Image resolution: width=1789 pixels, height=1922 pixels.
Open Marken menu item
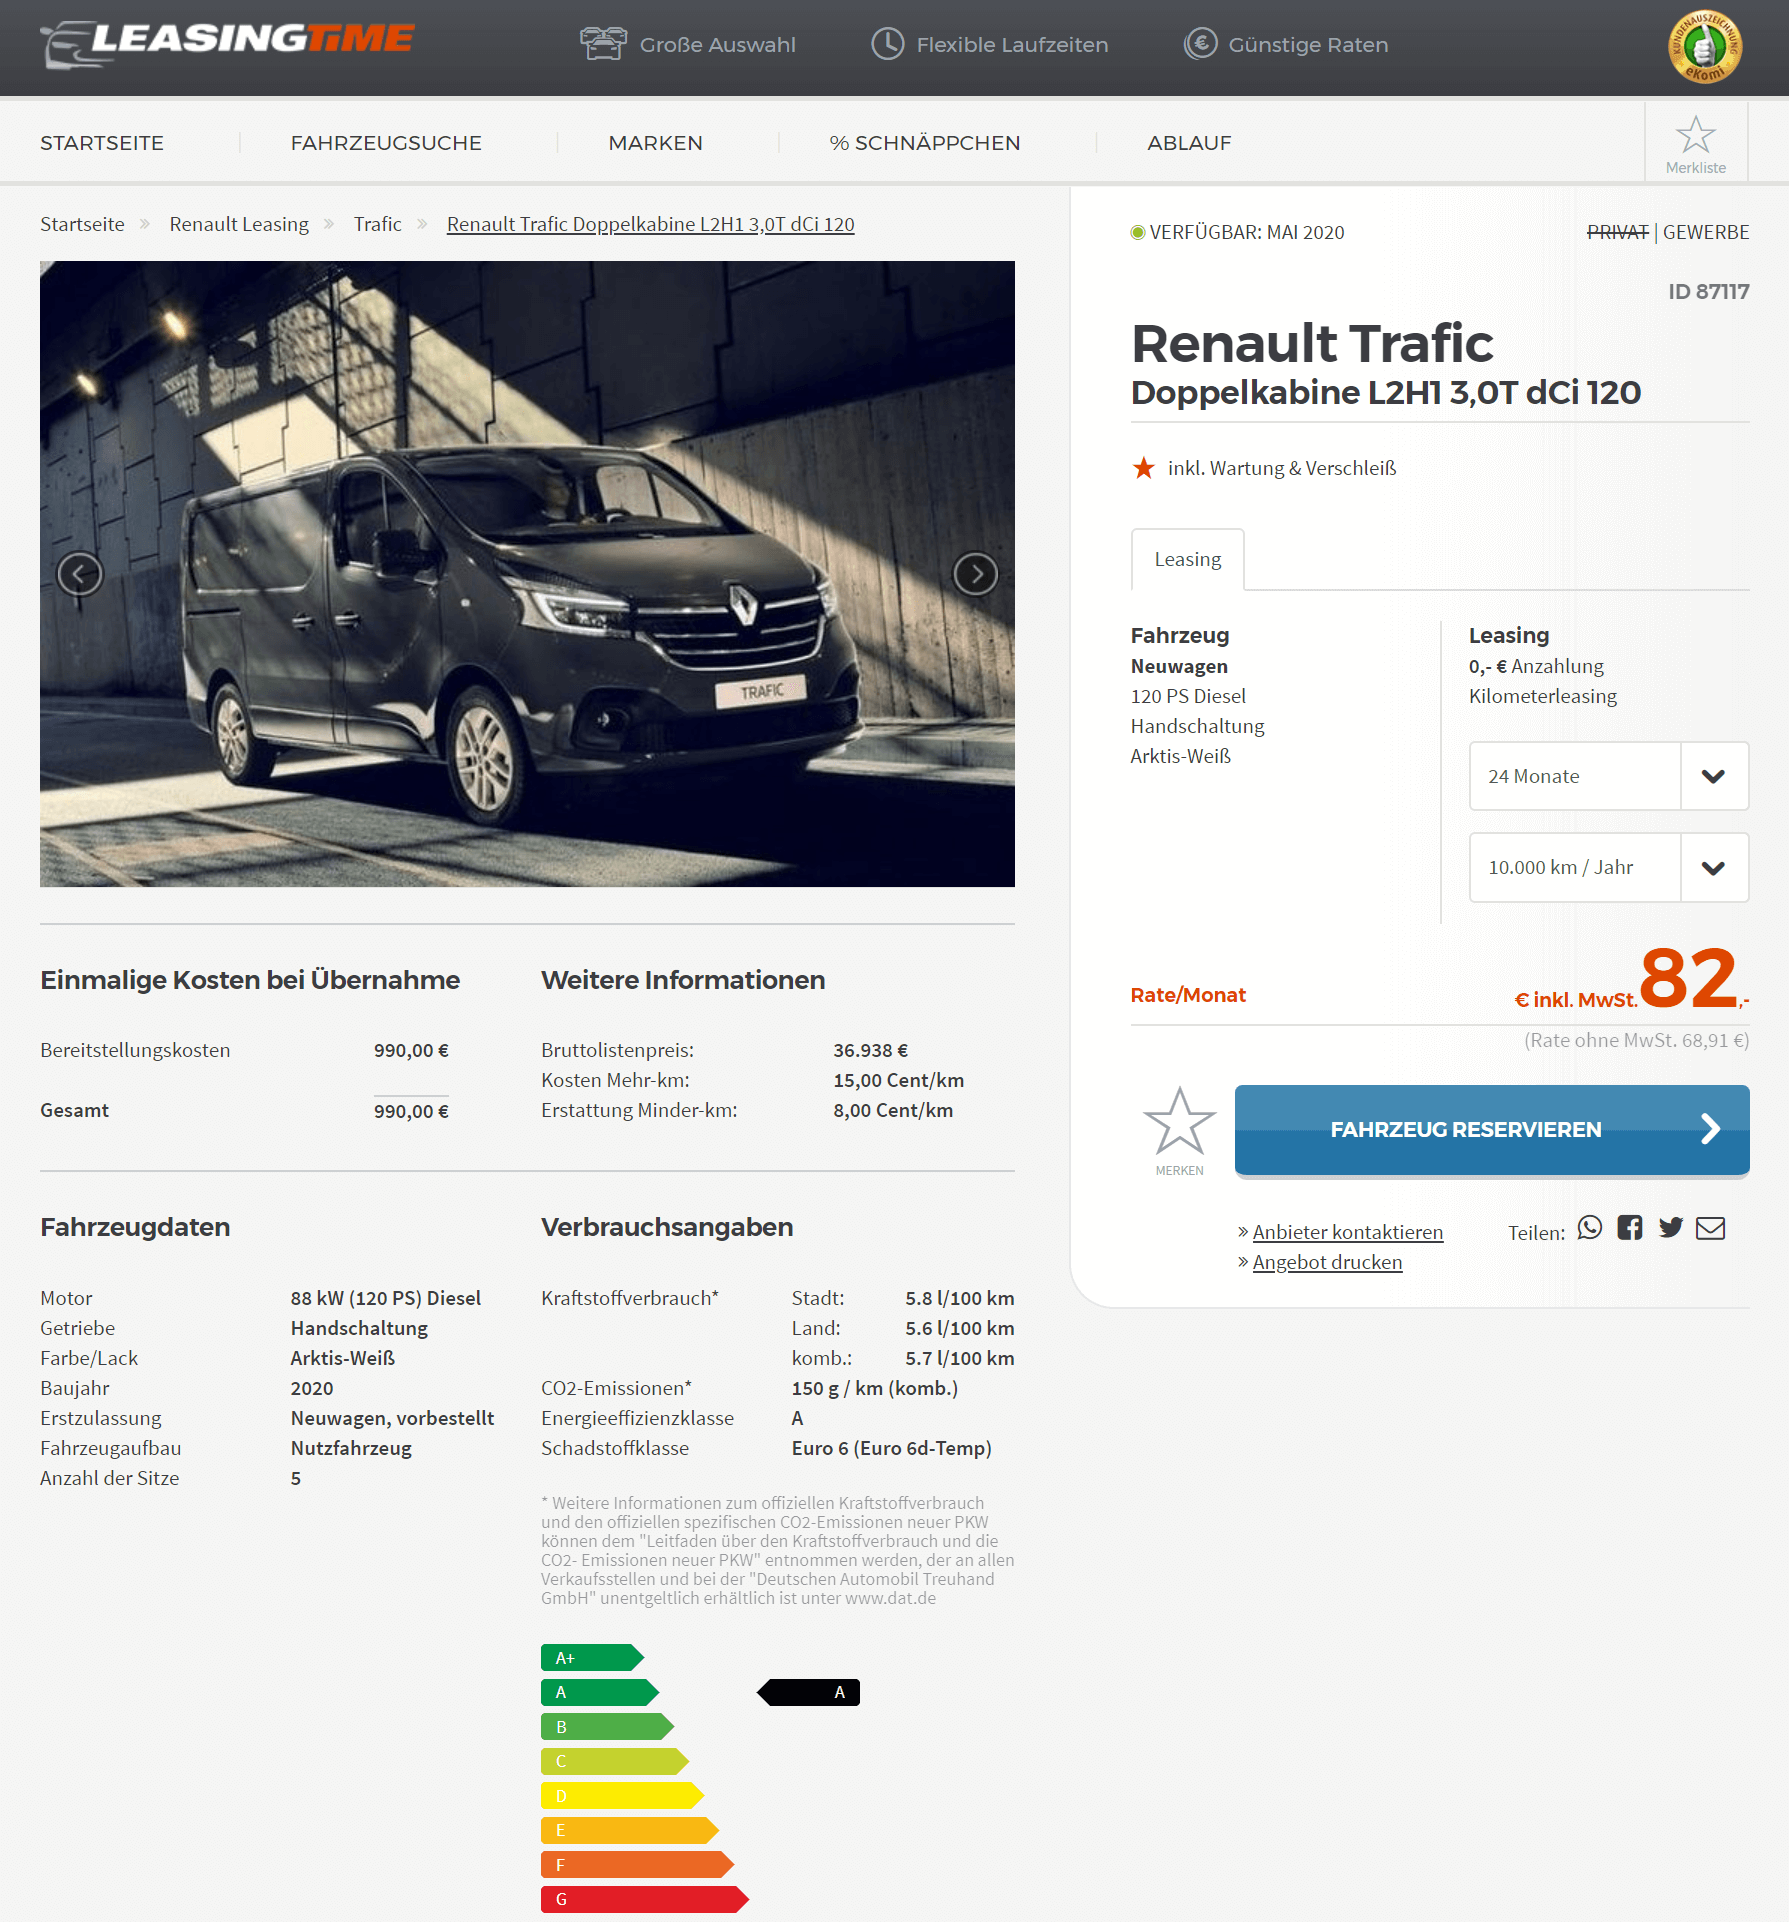click(x=656, y=143)
